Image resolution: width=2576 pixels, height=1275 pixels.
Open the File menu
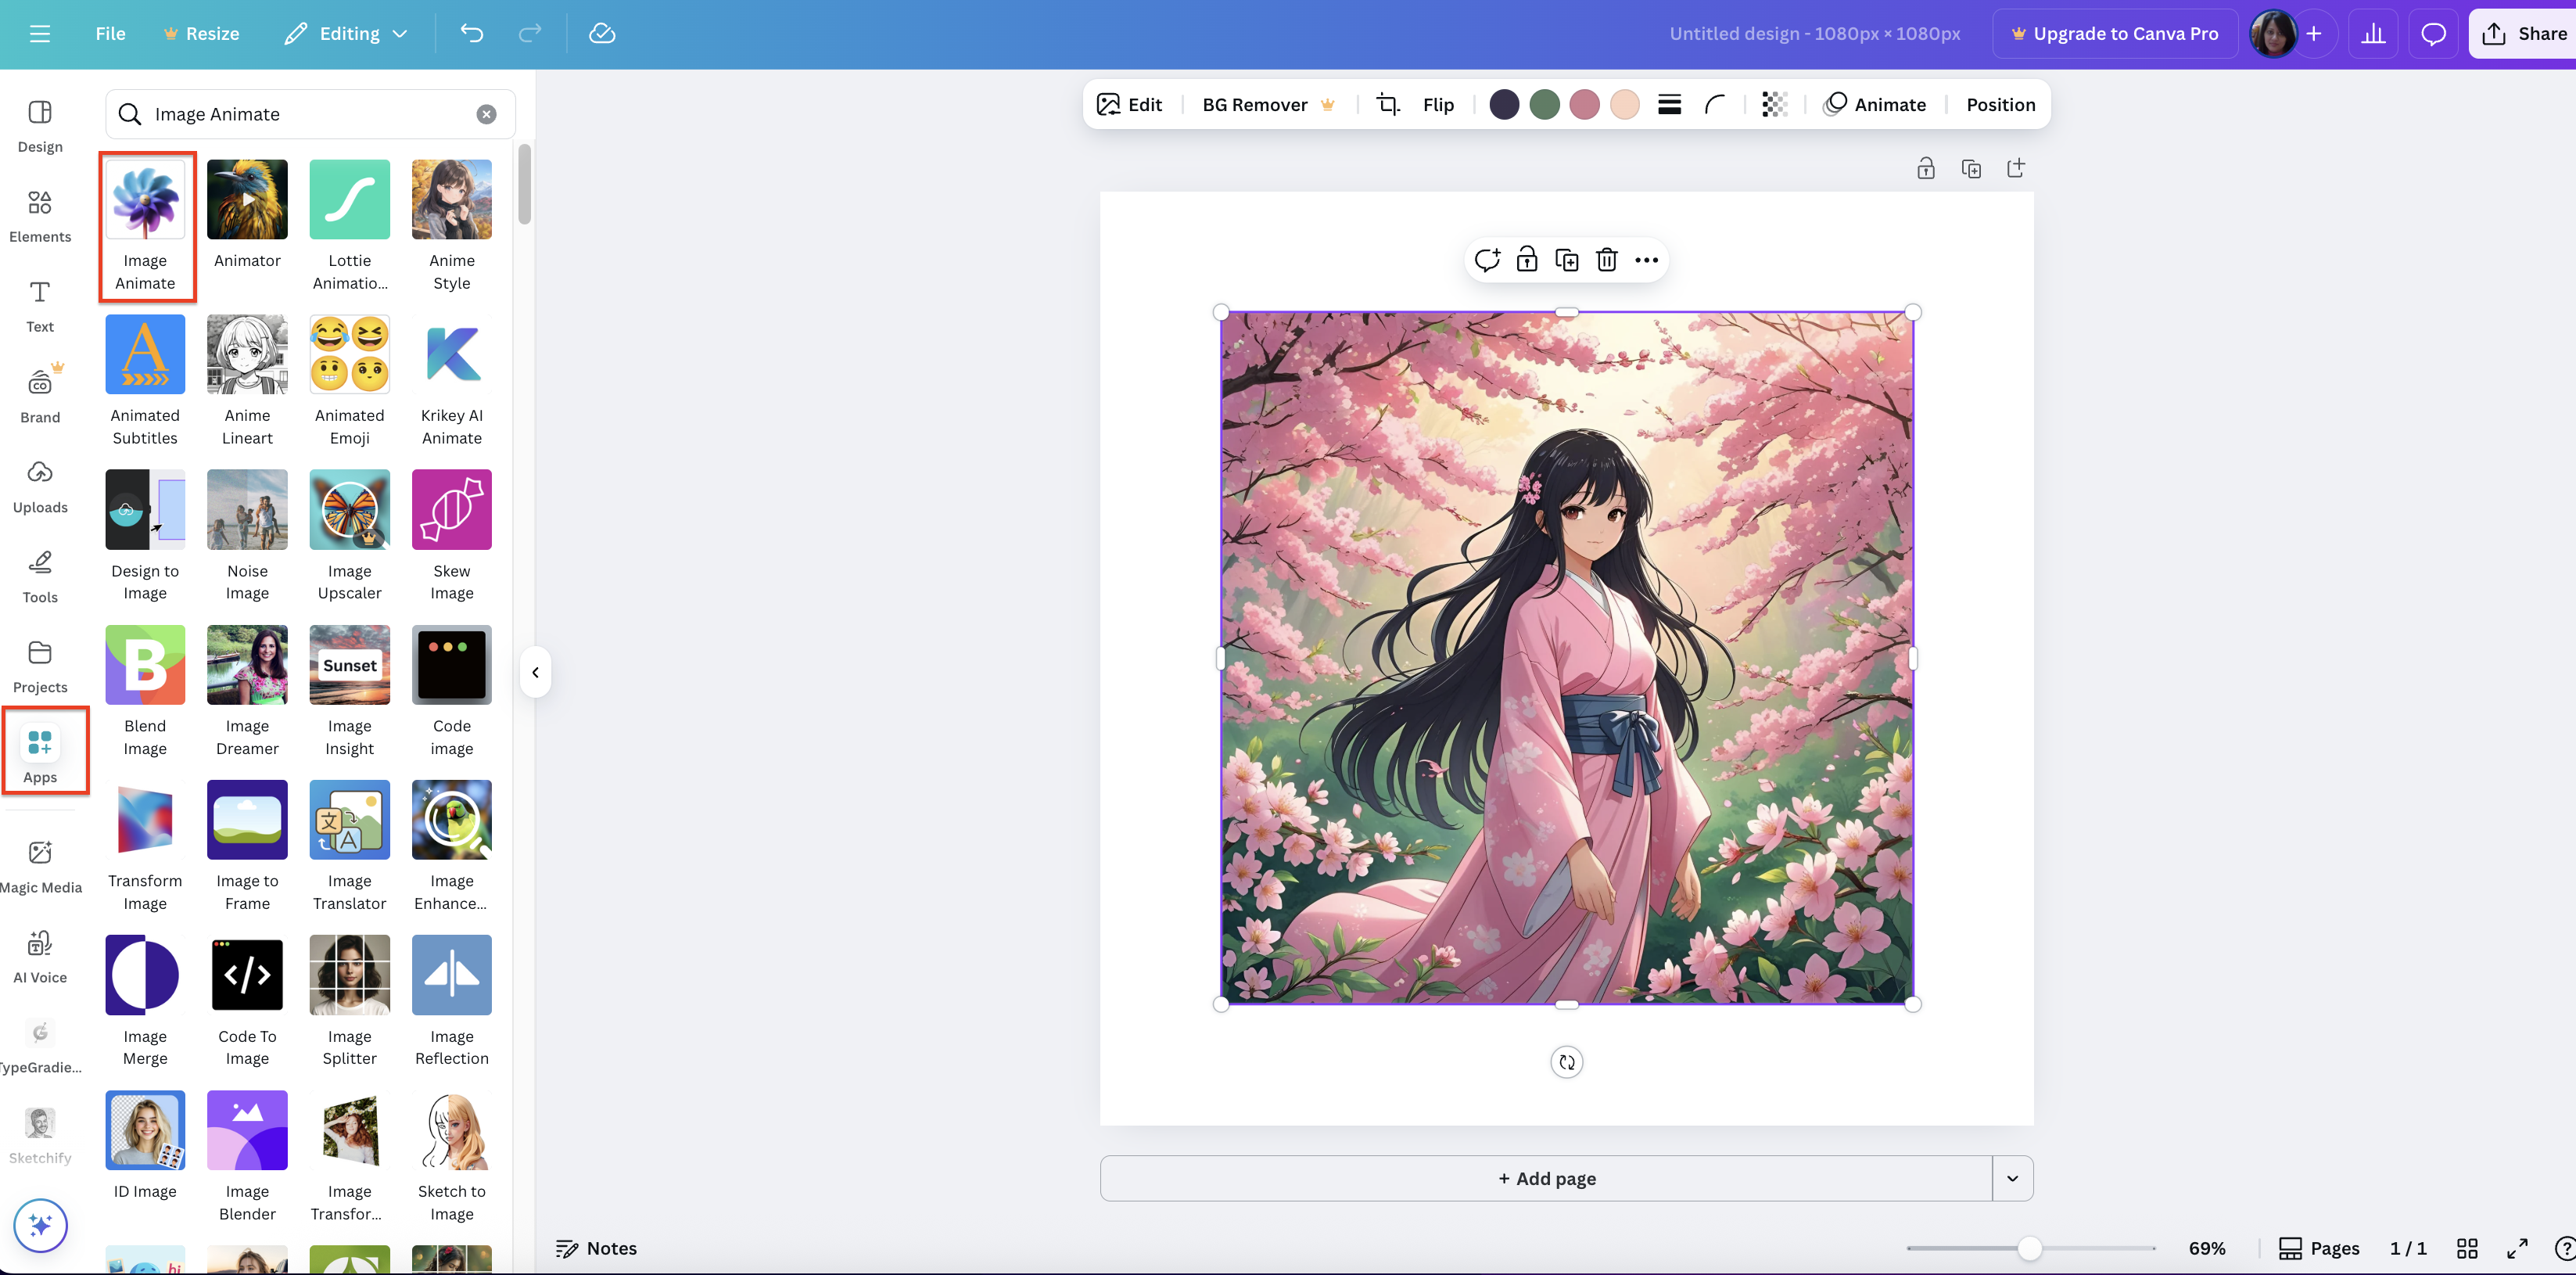click(x=110, y=34)
